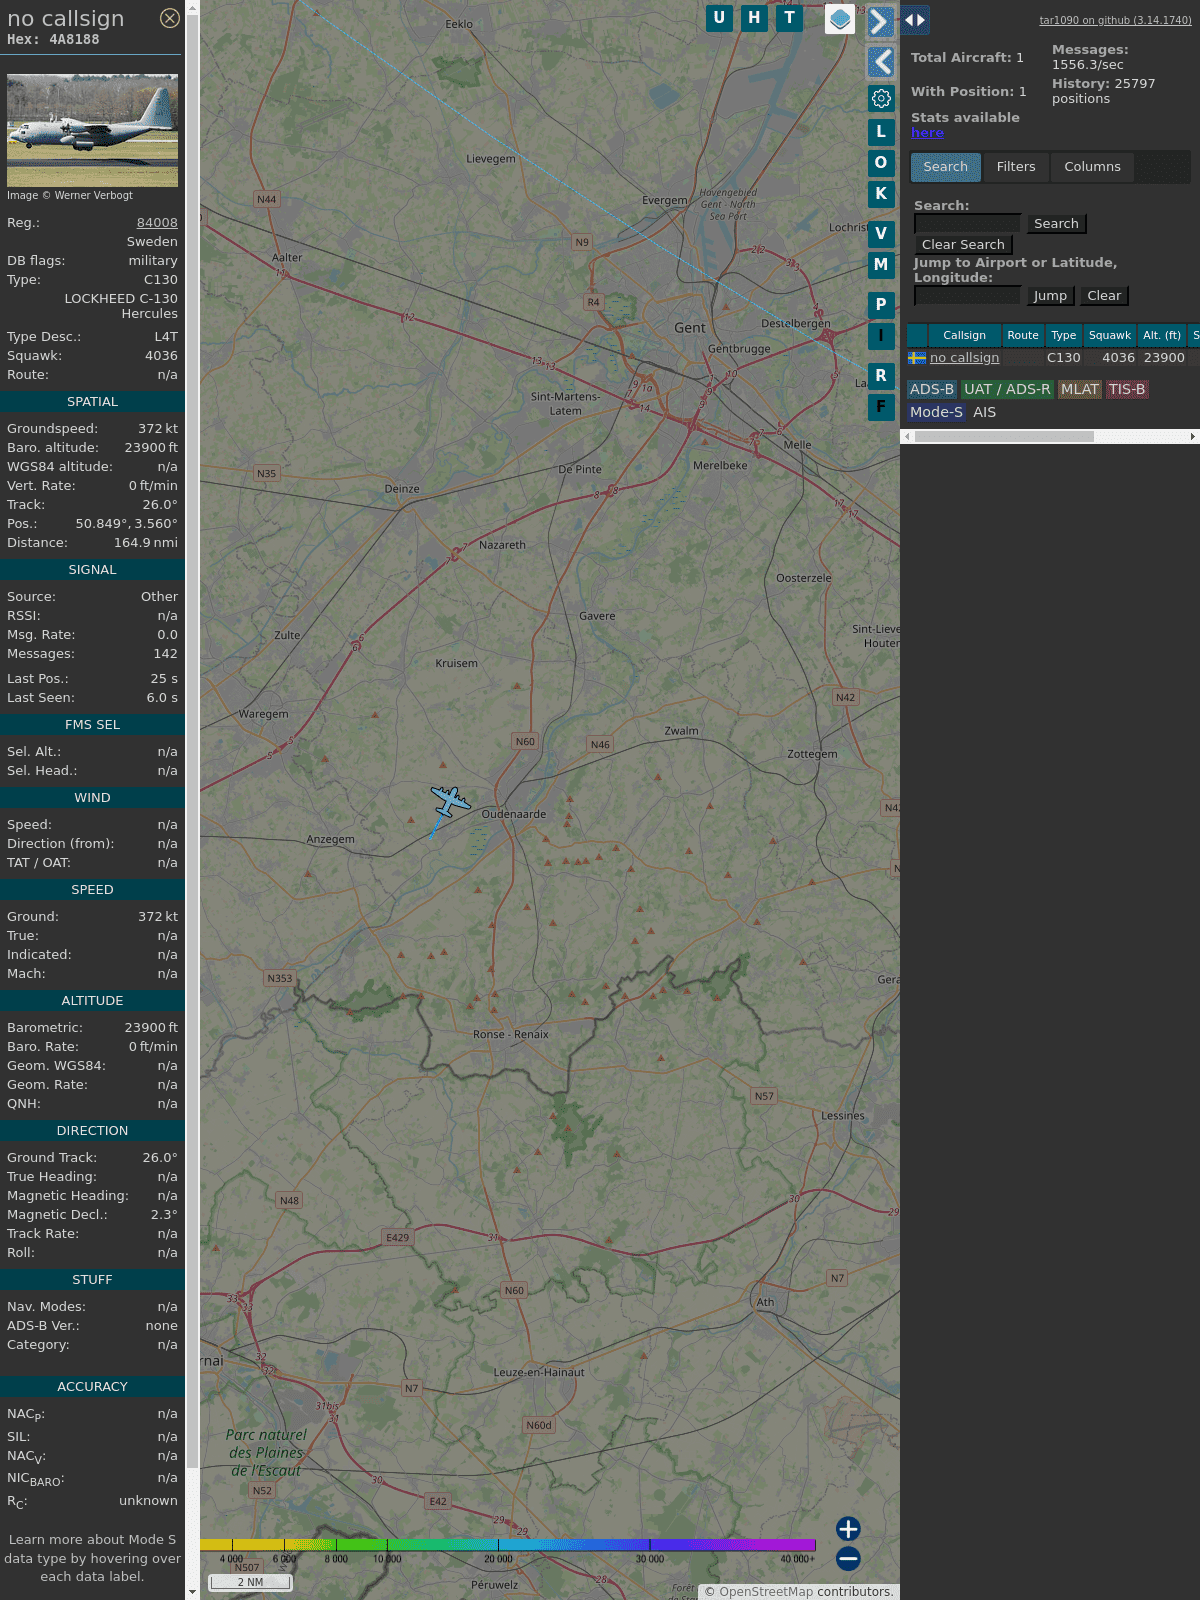
Task: Open registration 84008 link
Action: point(157,223)
